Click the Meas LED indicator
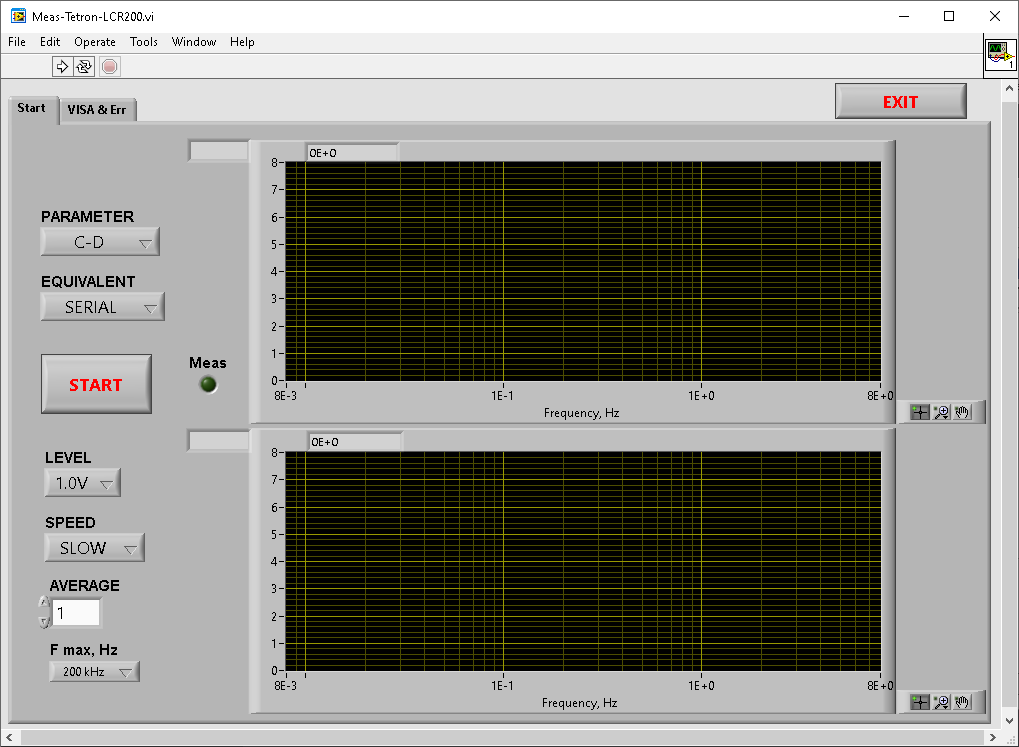This screenshot has width=1019, height=747. tap(208, 385)
